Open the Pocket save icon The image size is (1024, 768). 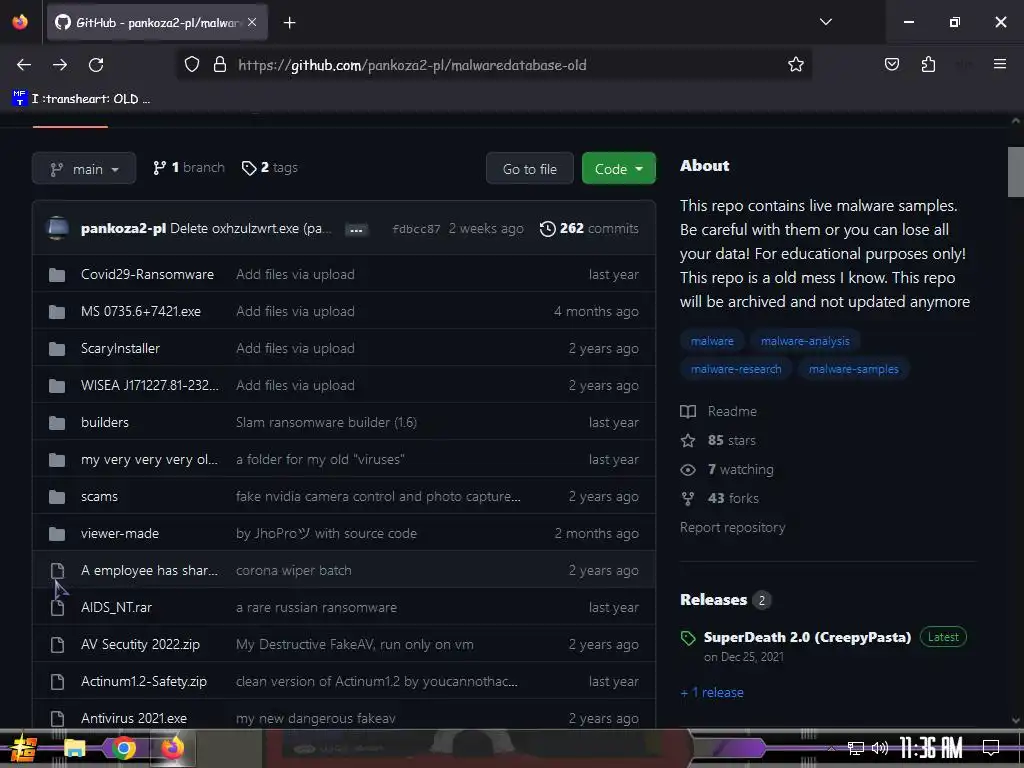point(891,64)
